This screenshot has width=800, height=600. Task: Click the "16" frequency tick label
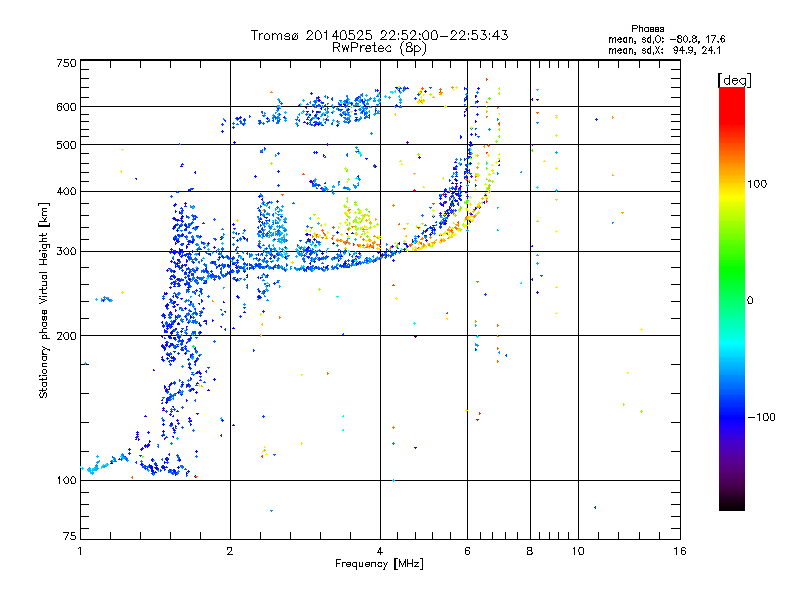click(680, 552)
